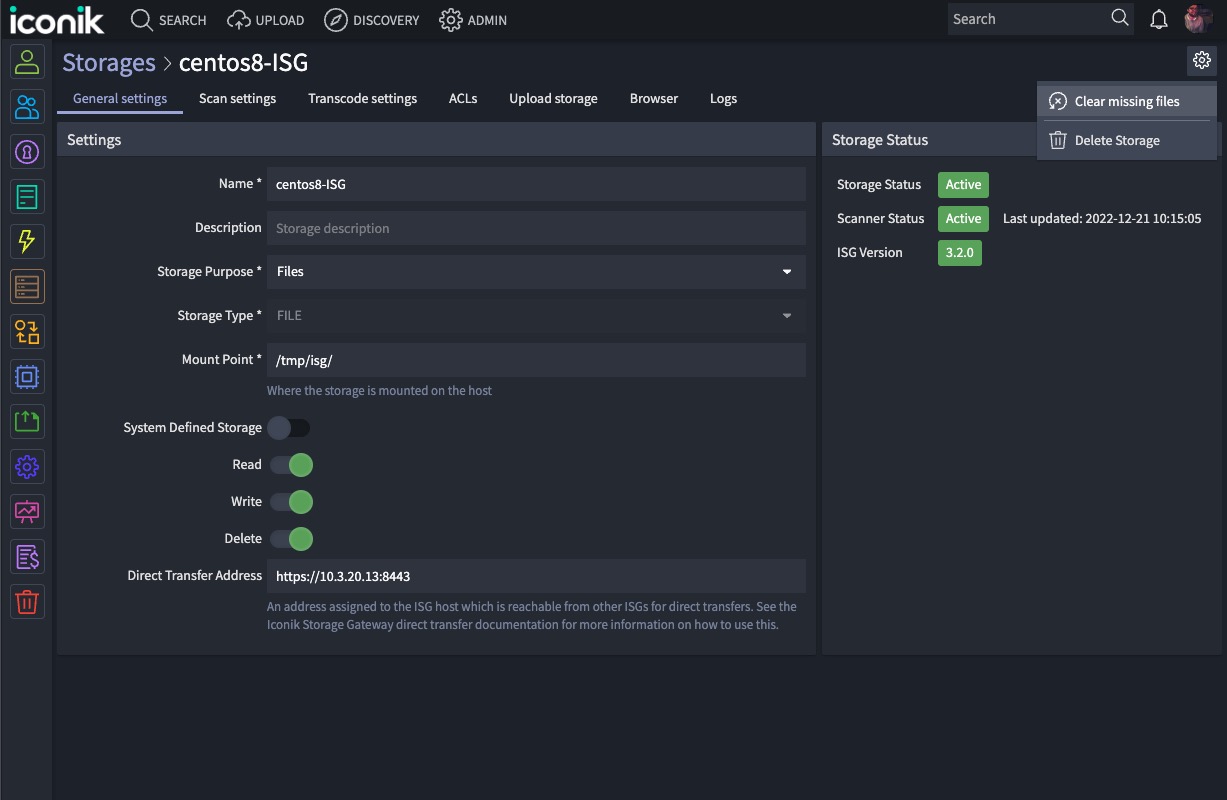Enable the System Defined Storage toggle

click(x=289, y=427)
